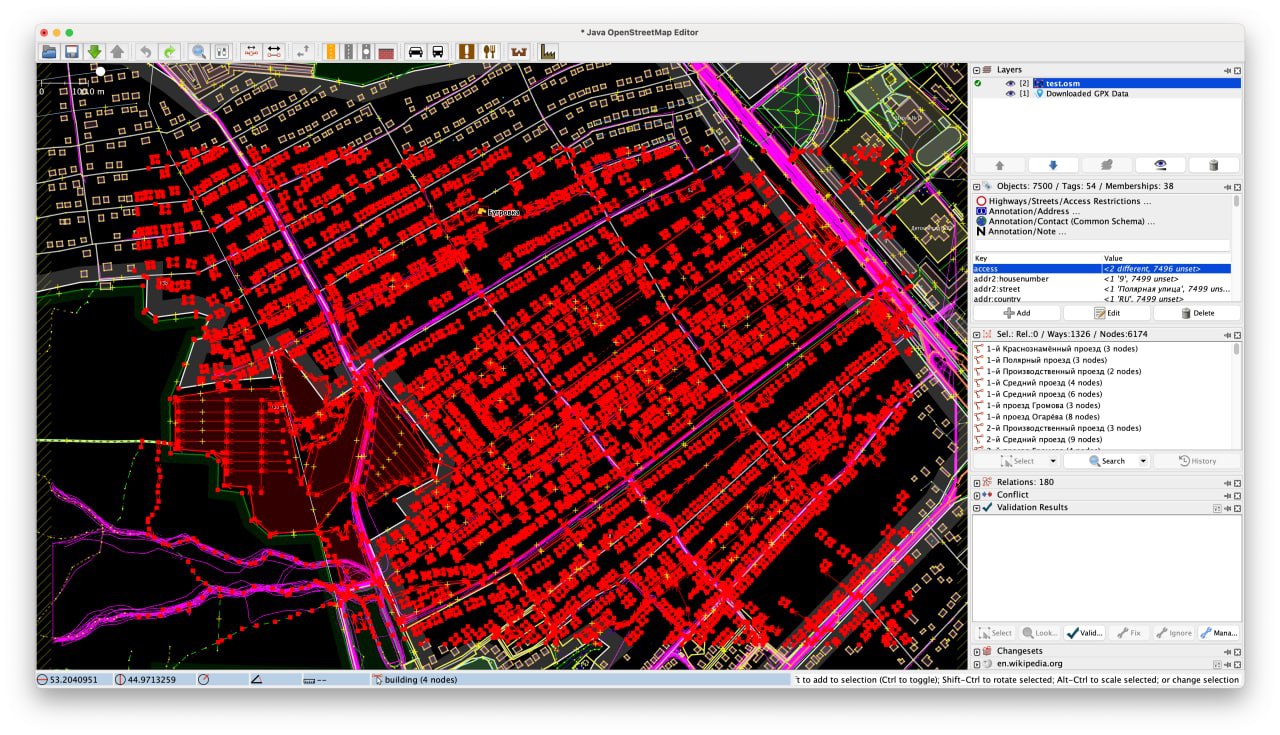The height and width of the screenshot is (735, 1280).
Task: Move the layer up with the grey arrow
Action: pyautogui.click(x=1001, y=165)
